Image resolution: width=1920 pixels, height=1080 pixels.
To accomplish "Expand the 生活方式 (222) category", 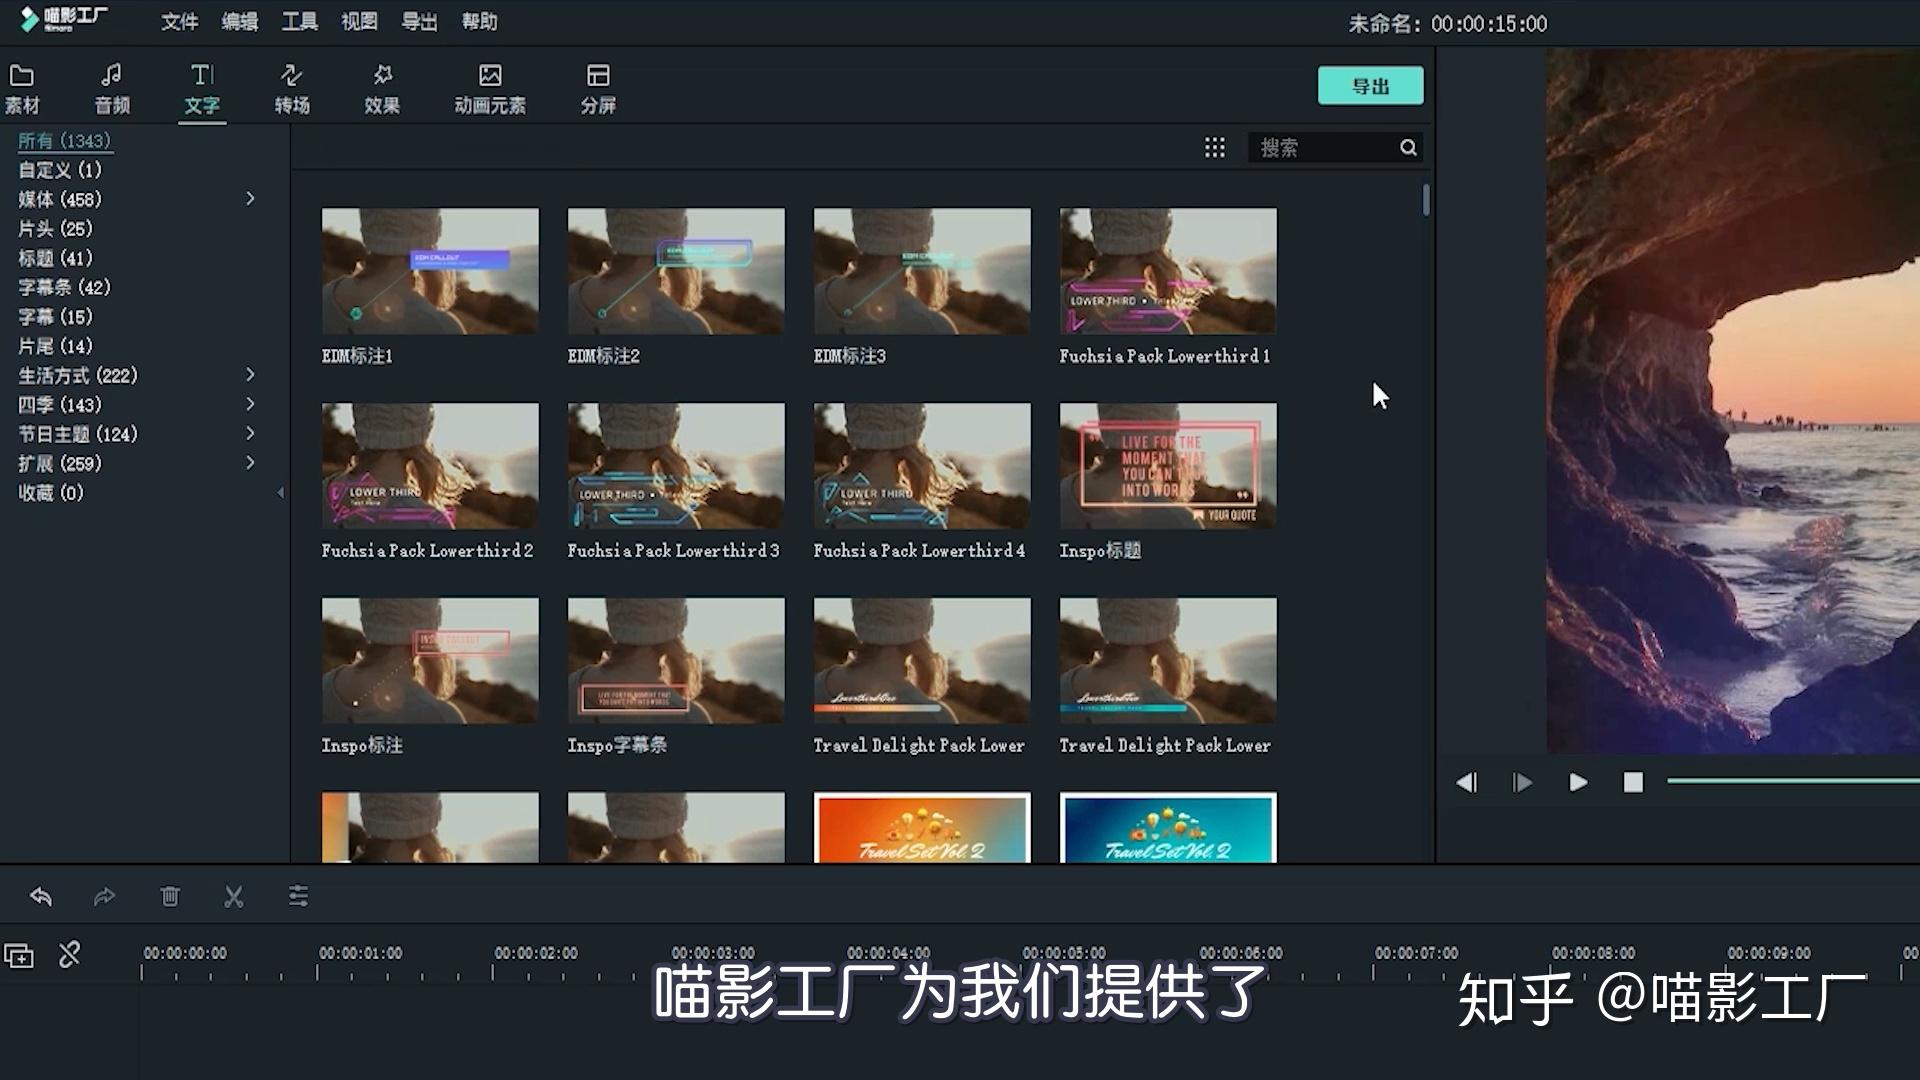I will tap(250, 375).
